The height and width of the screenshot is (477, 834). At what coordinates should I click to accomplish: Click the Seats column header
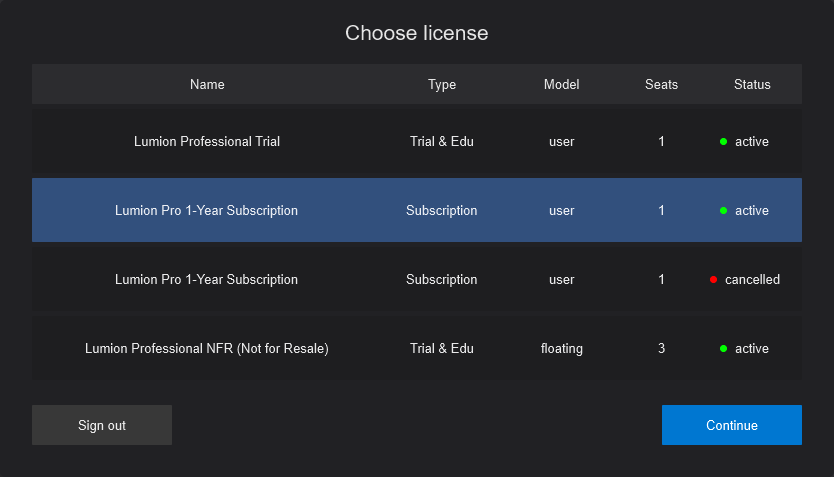click(x=661, y=85)
